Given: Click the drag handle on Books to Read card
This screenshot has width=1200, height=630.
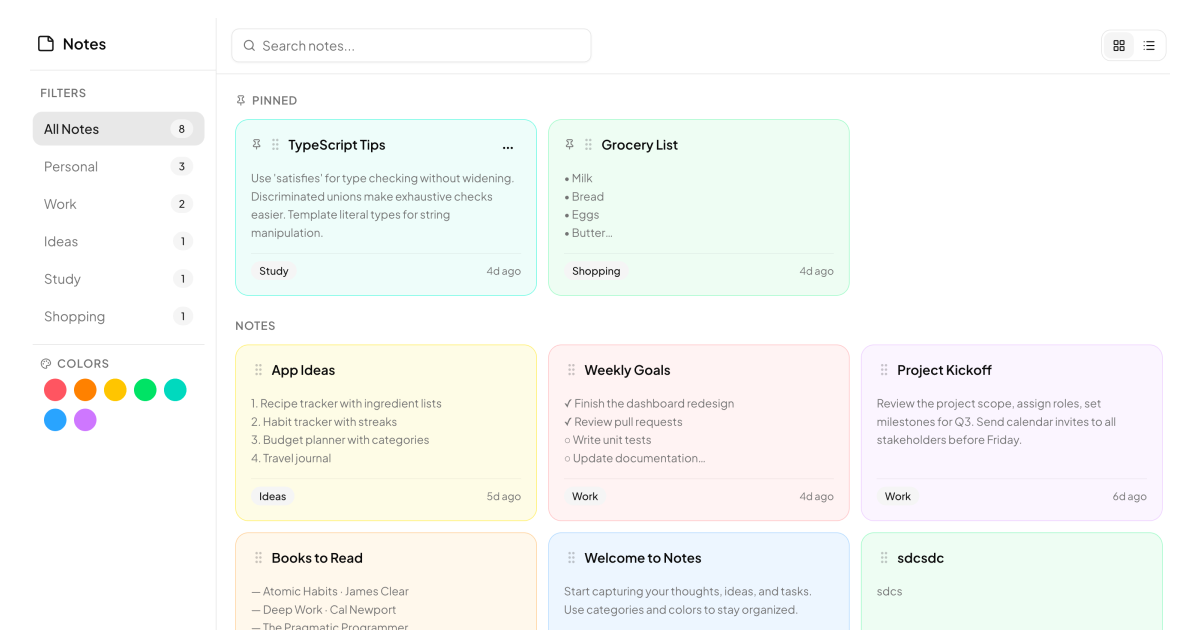Looking at the screenshot, I should point(257,558).
